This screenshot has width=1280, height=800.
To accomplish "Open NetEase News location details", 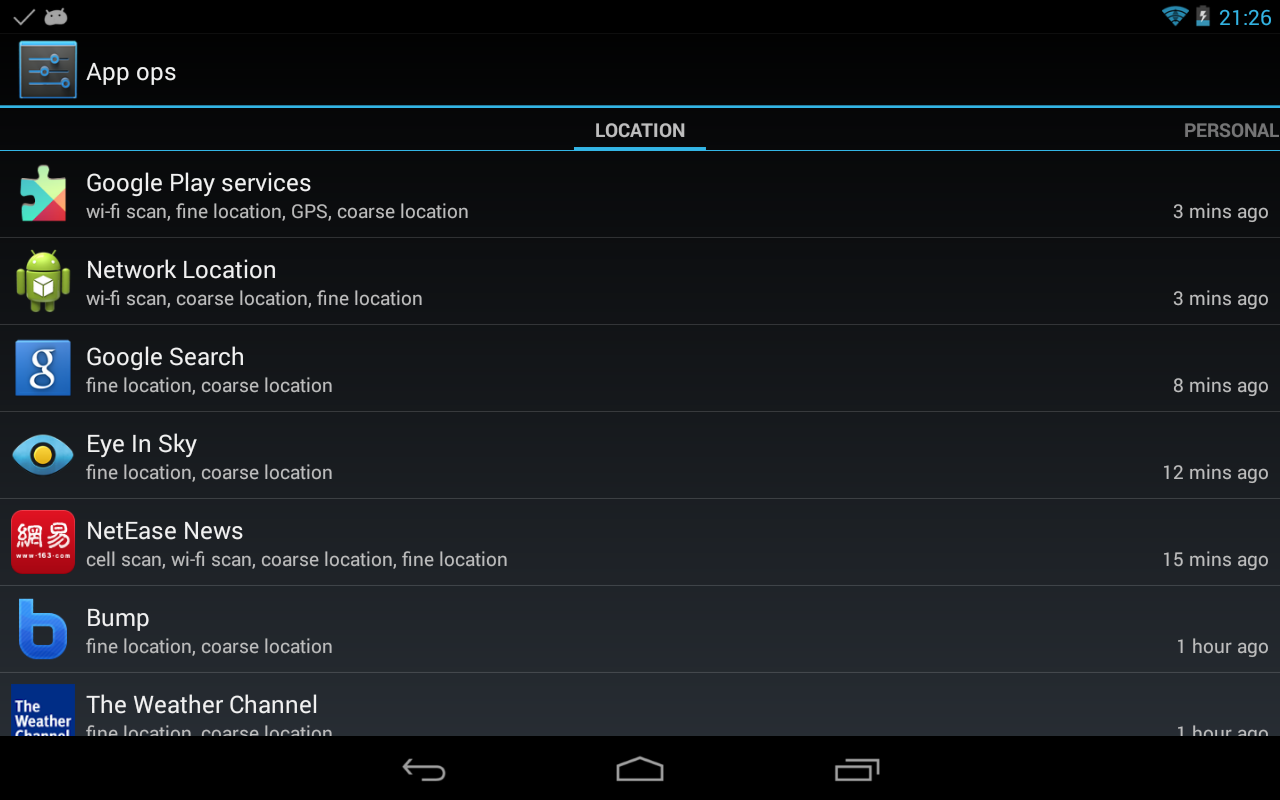I will click(x=640, y=542).
